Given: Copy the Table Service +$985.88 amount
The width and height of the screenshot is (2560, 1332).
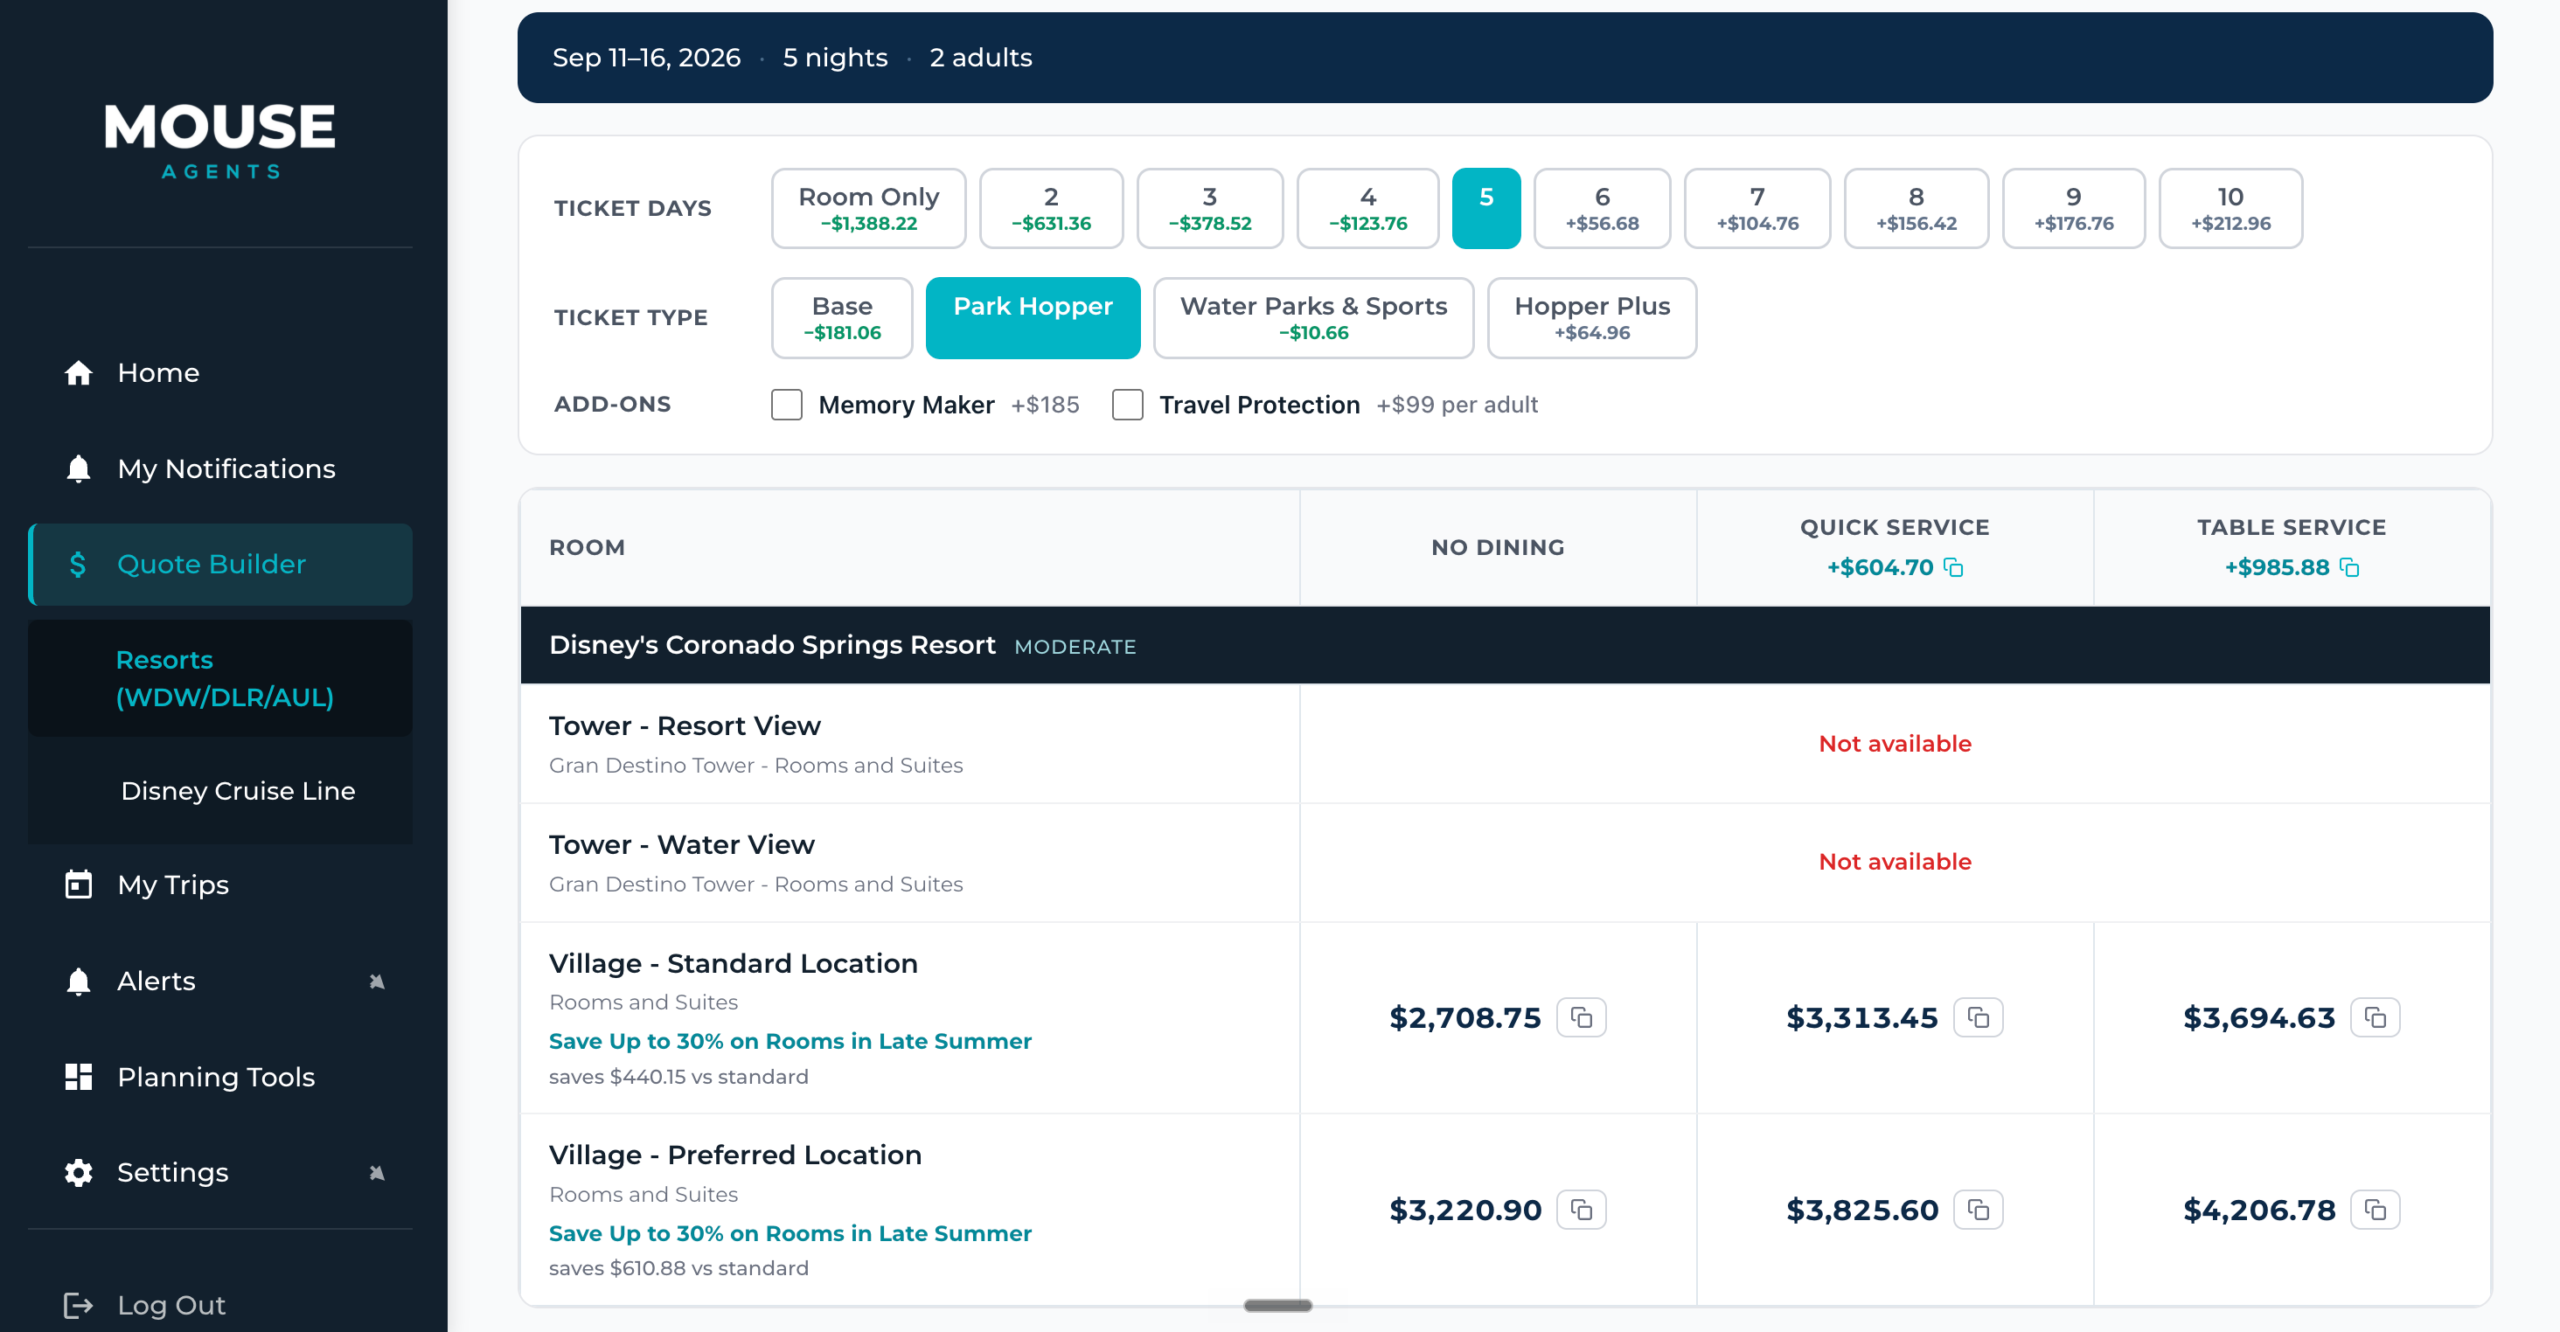Looking at the screenshot, I should 2349,568.
